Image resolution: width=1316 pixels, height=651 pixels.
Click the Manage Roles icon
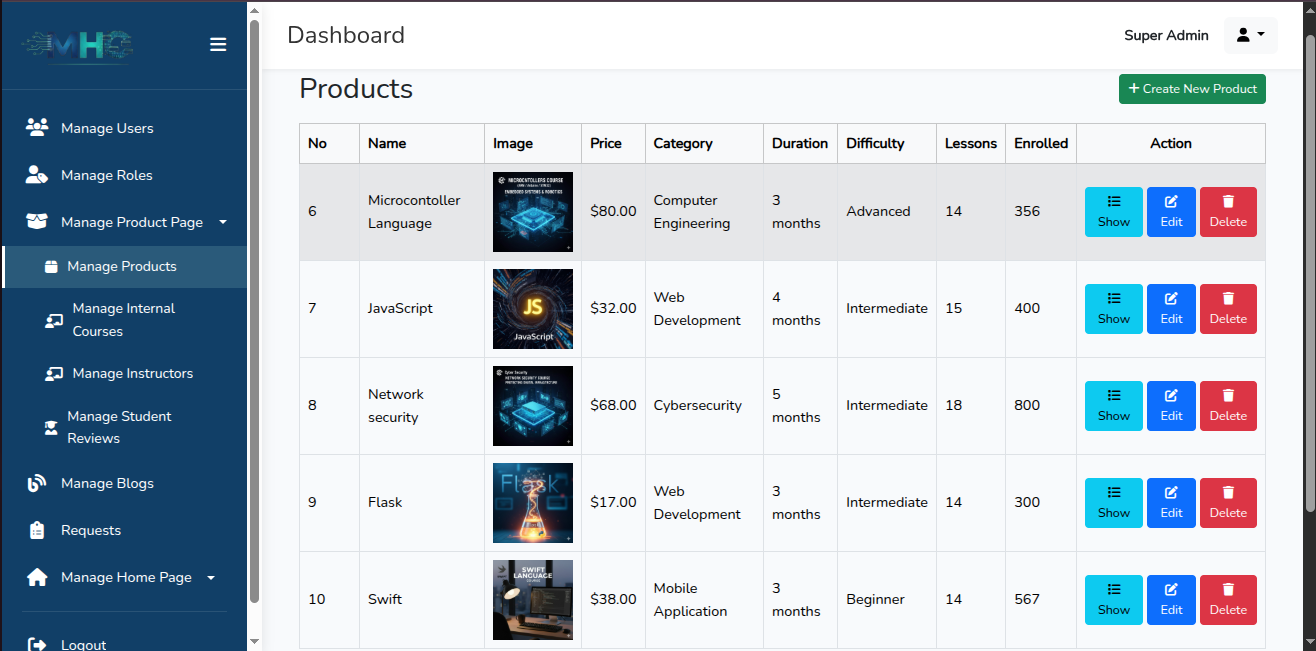37,174
